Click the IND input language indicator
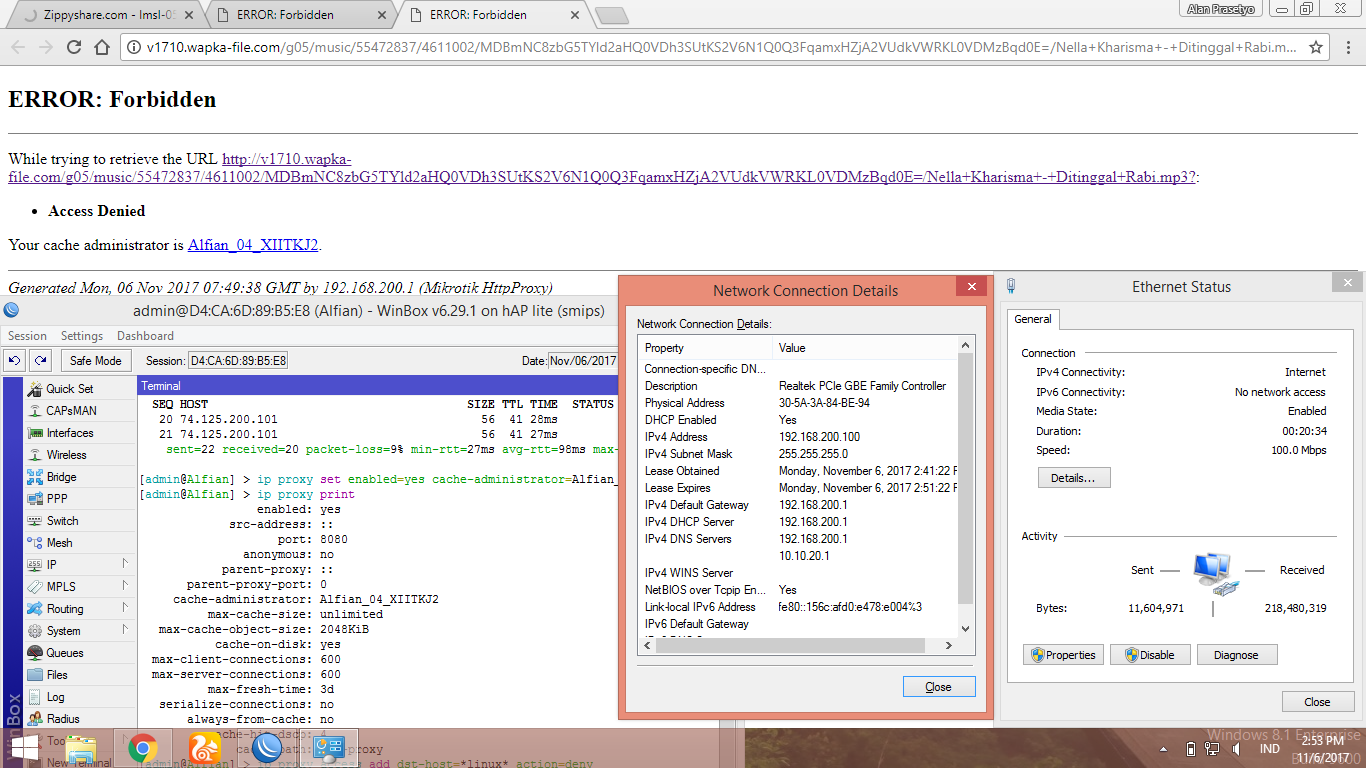This screenshot has height=768, width=1366. pyautogui.click(x=1270, y=749)
